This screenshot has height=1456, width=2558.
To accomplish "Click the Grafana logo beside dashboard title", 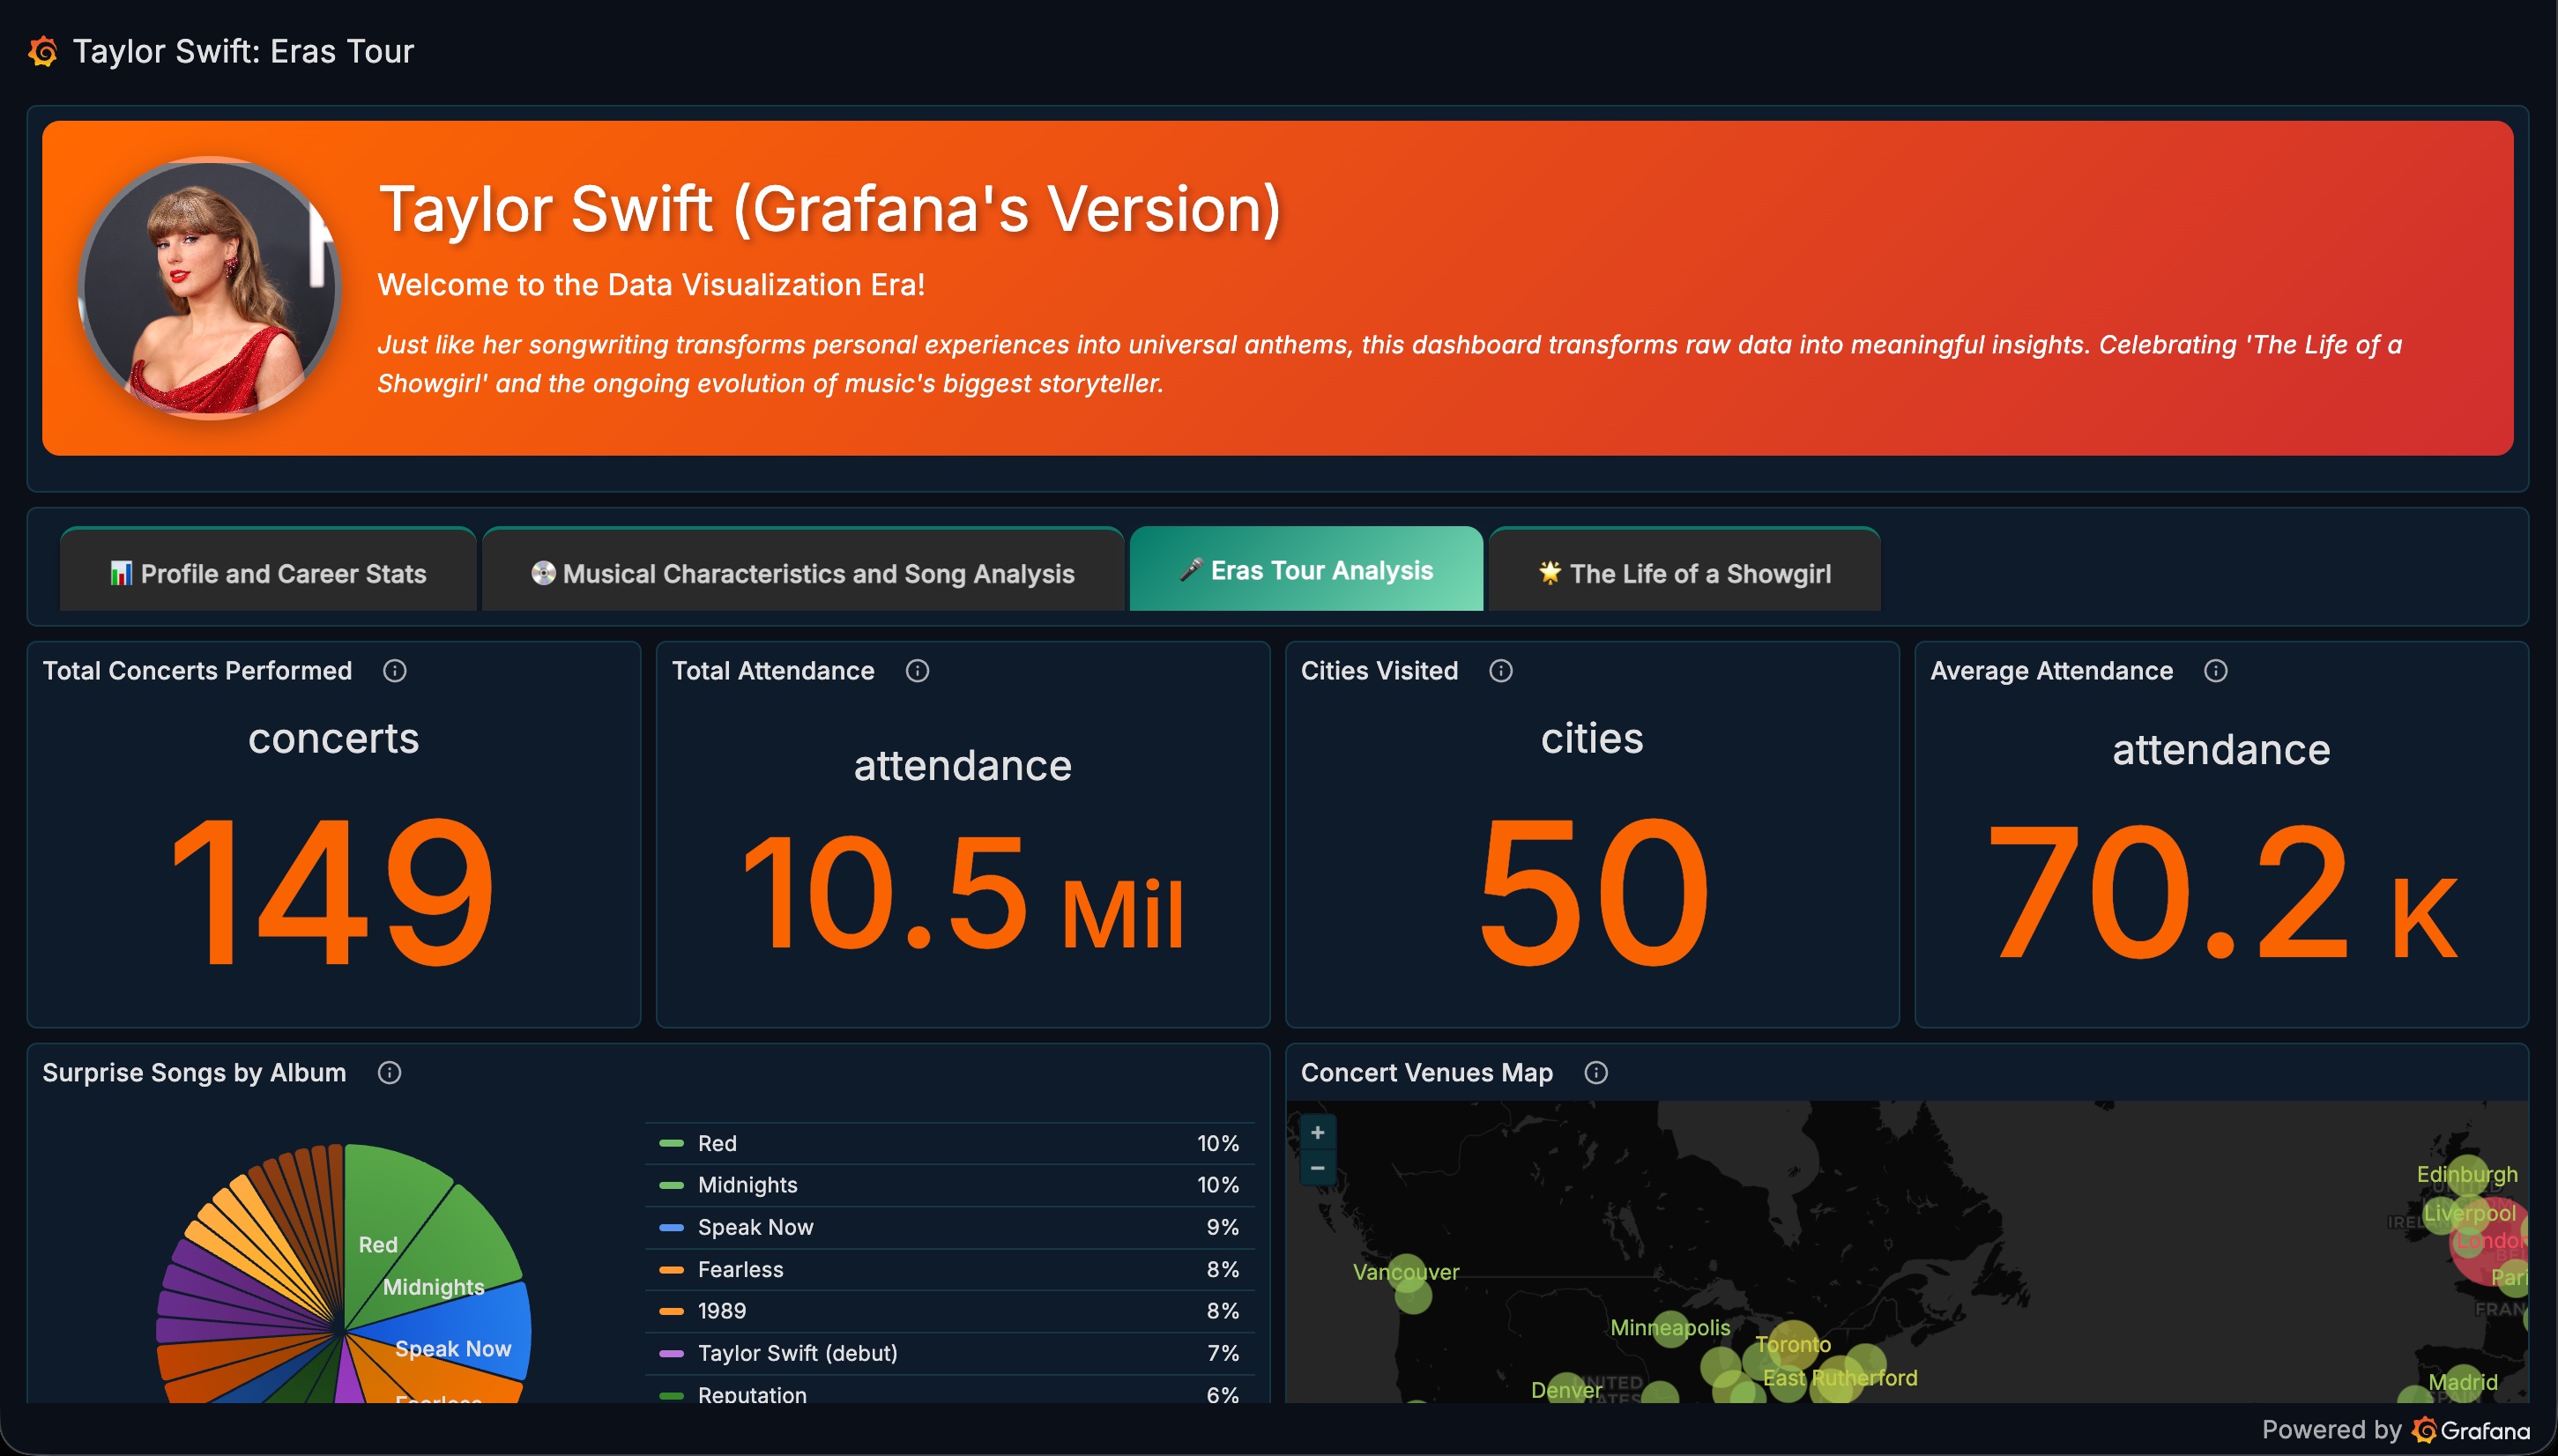I will click(43, 51).
